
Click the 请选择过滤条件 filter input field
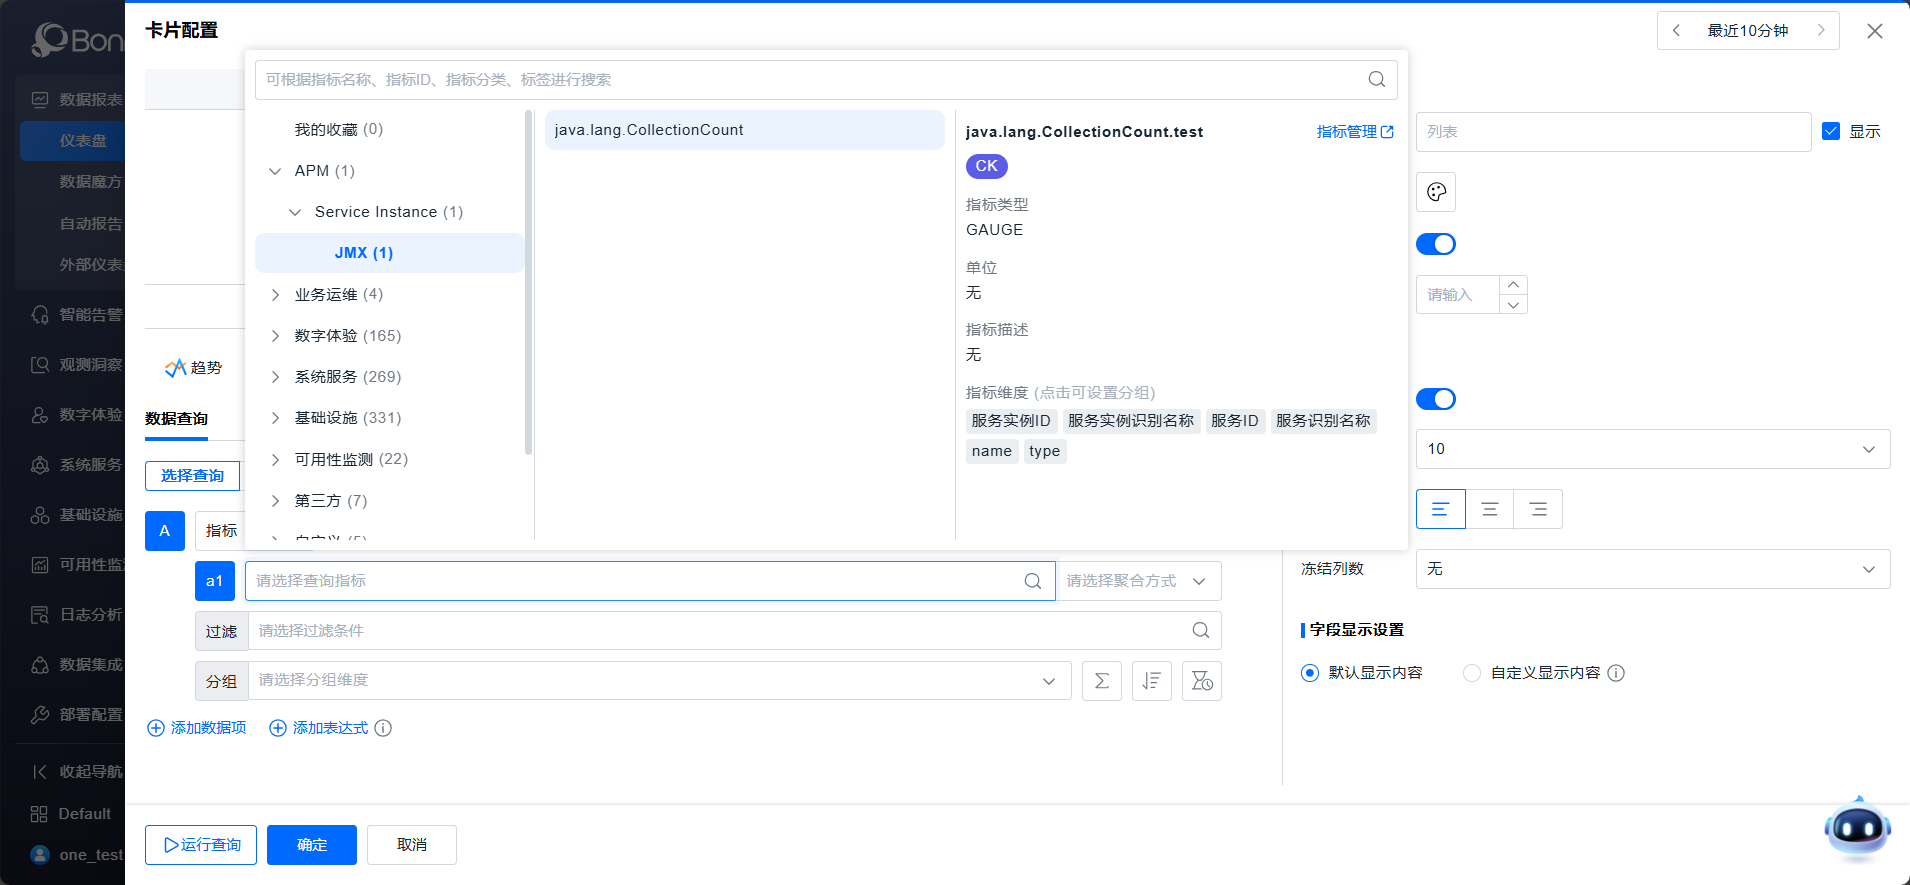click(720, 631)
